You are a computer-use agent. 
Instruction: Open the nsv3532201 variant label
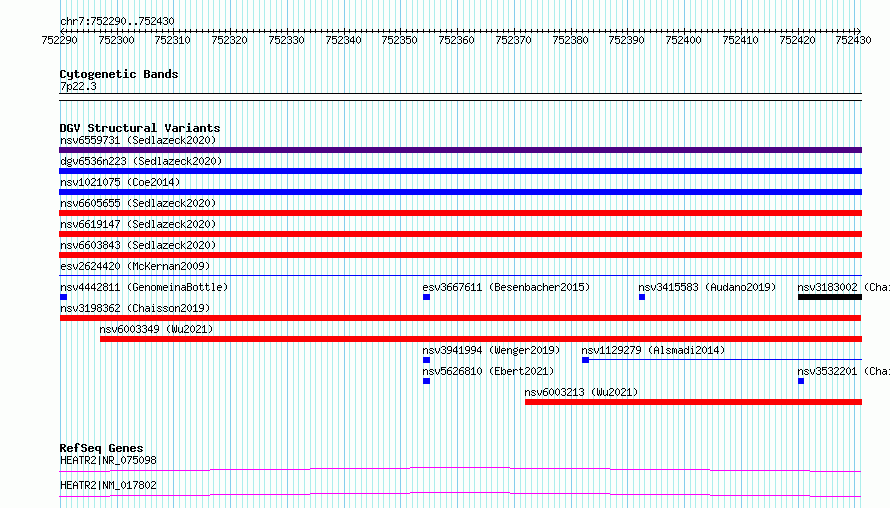[x=843, y=371]
